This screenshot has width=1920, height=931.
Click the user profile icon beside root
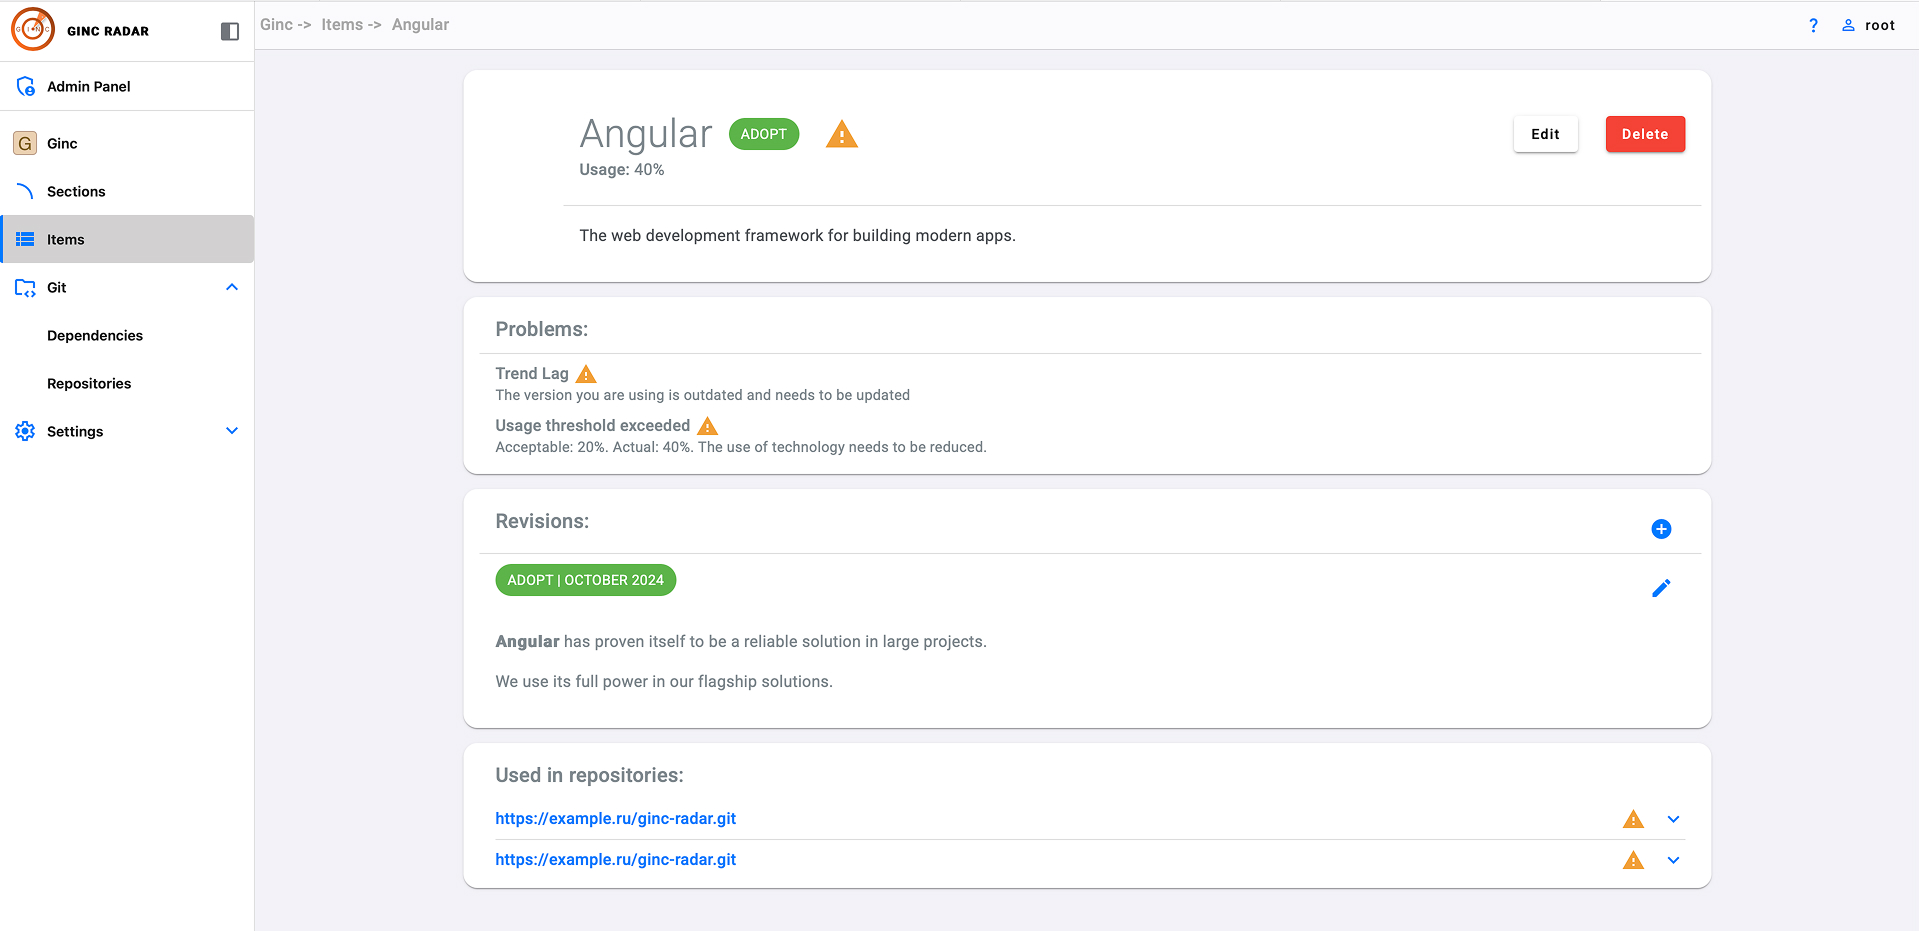(x=1848, y=25)
